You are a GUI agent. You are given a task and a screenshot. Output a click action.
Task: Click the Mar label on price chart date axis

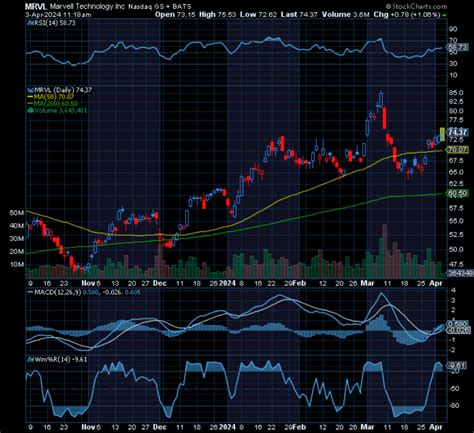367,283
